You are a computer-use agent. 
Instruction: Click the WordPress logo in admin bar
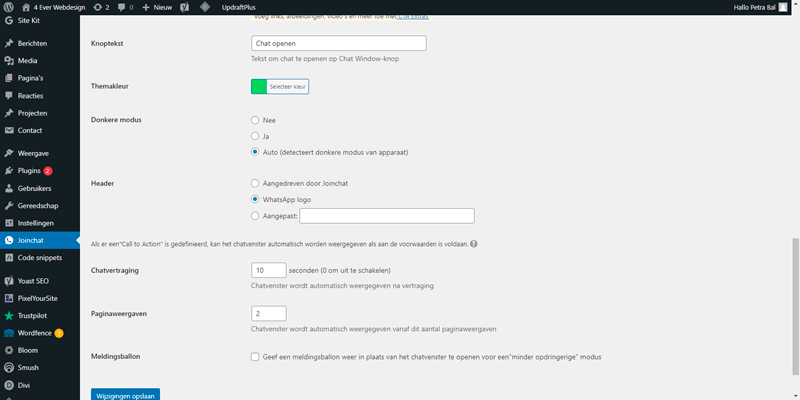click(9, 7)
